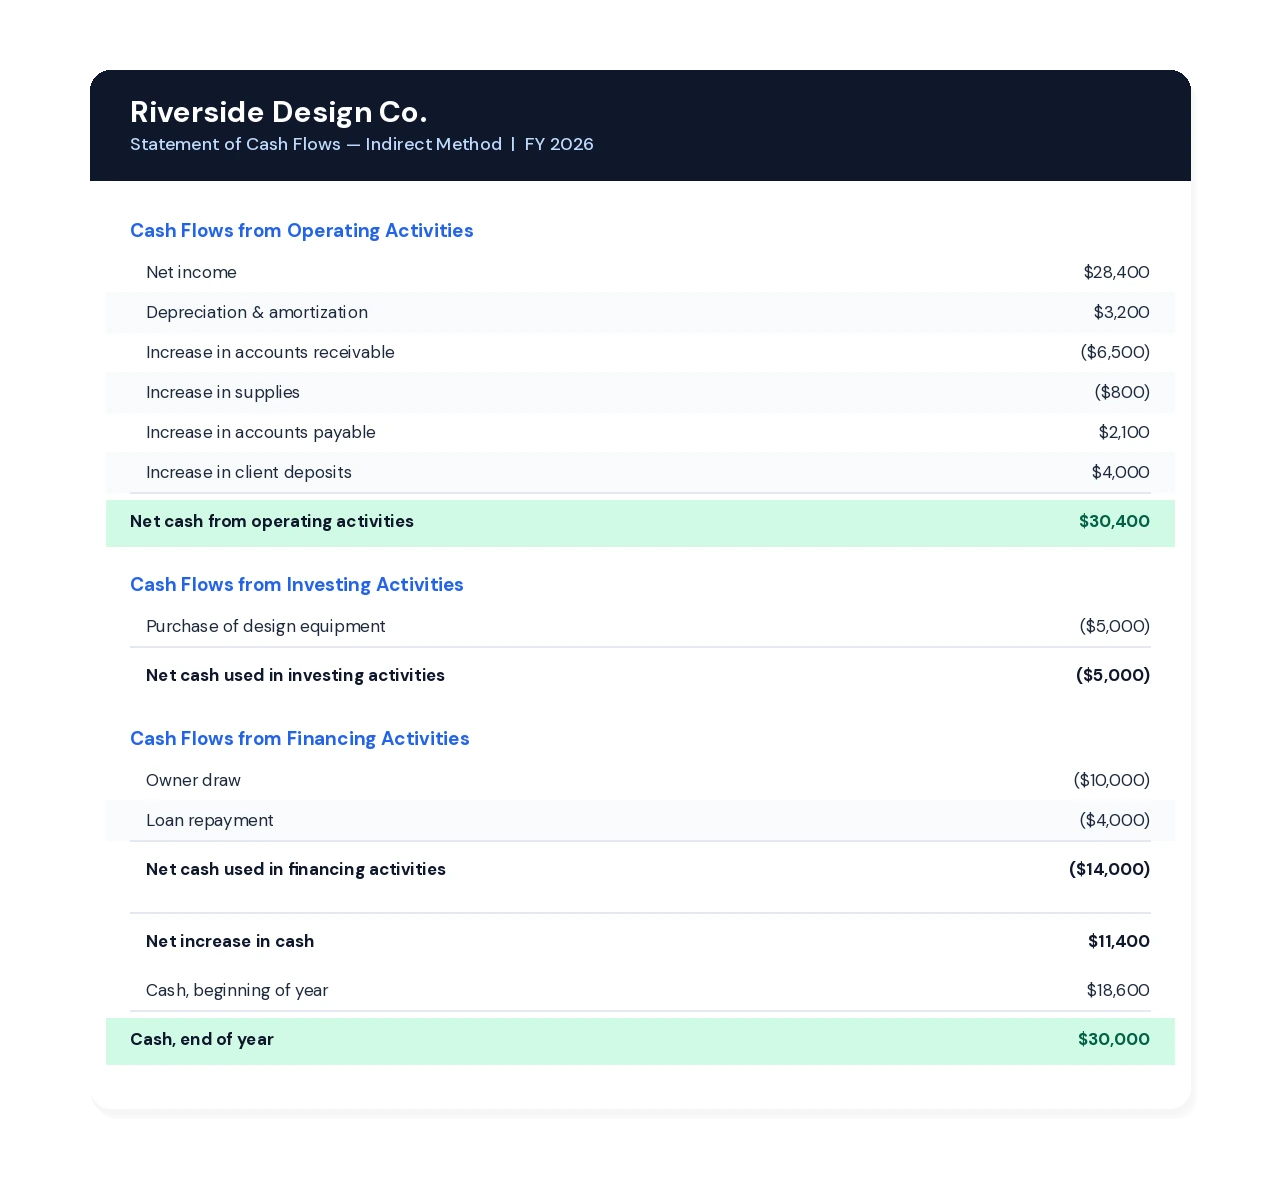Click the $11,400 net increase value
The width and height of the screenshot is (1280, 1178).
tap(1119, 941)
